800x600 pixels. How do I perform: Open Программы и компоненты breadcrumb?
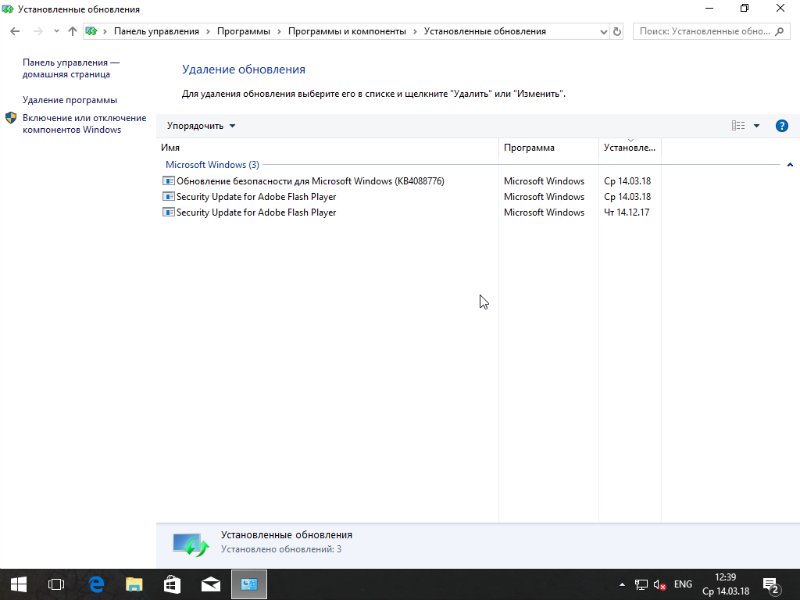(347, 31)
